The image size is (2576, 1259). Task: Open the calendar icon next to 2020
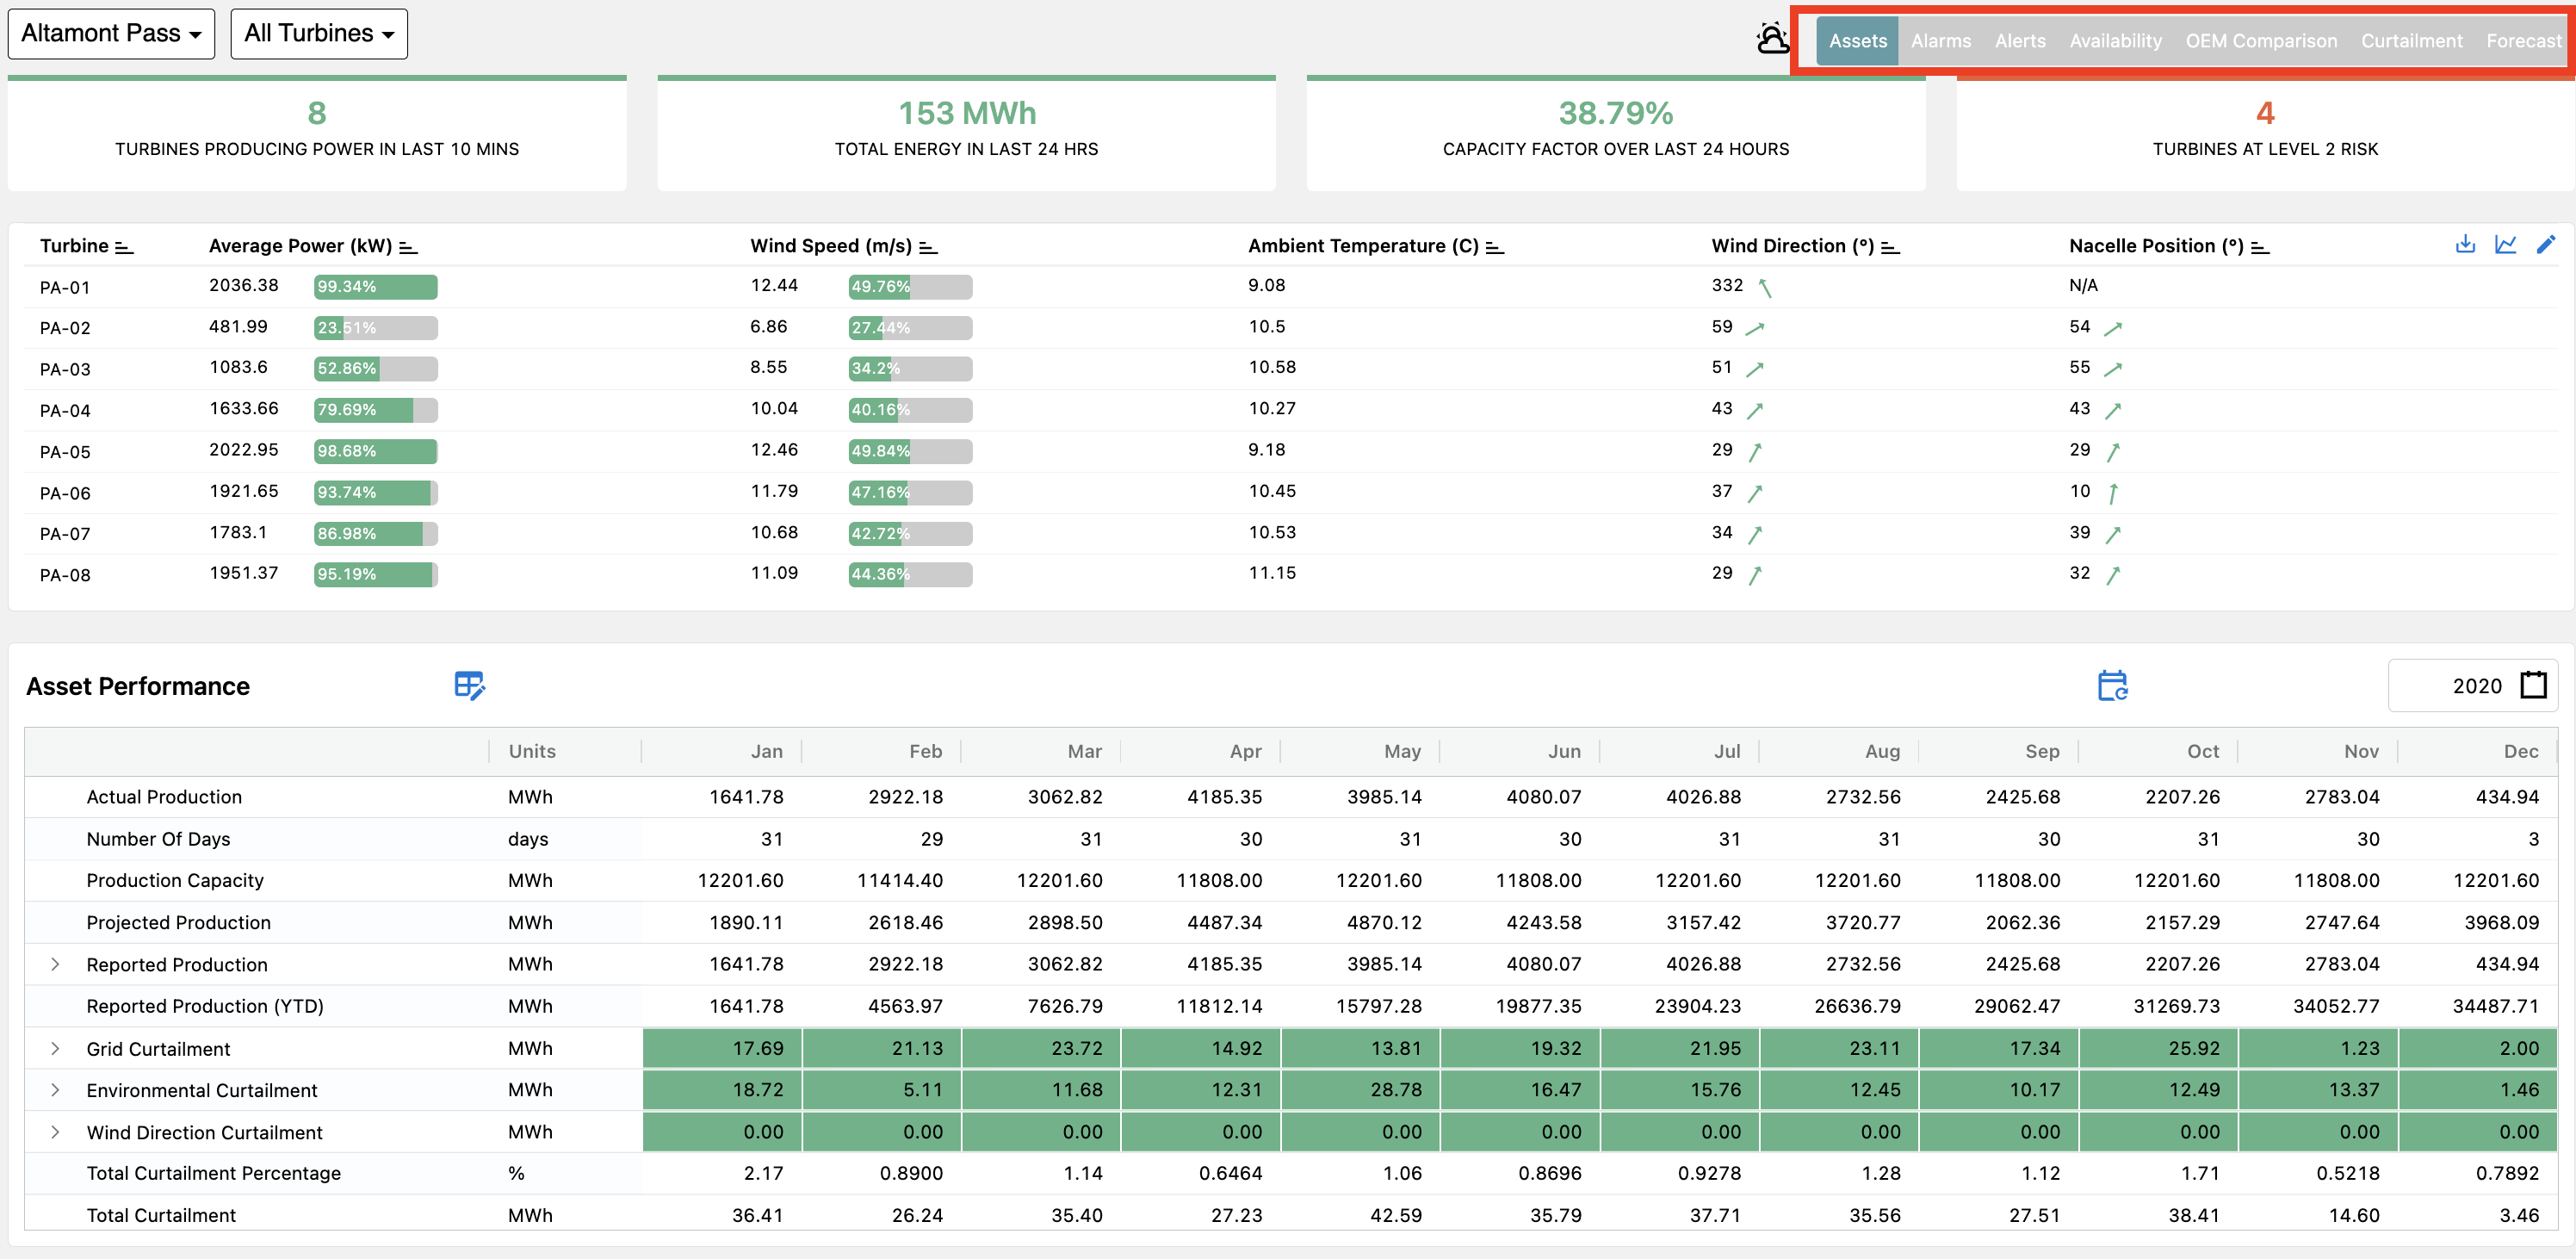pos(2533,686)
